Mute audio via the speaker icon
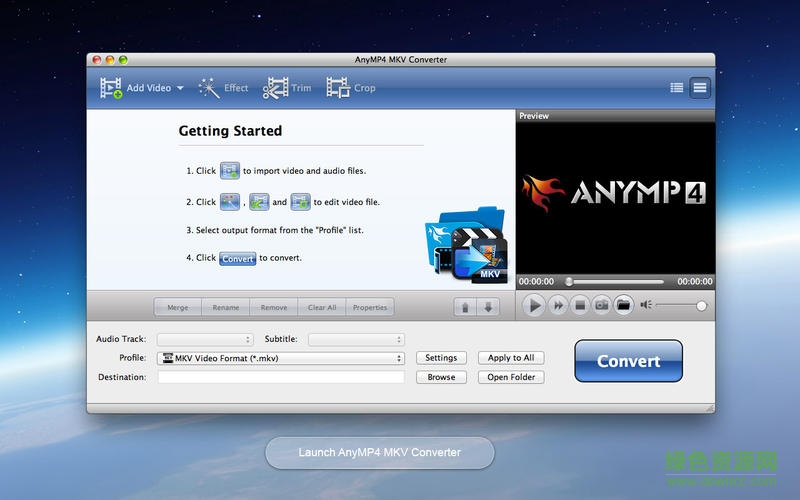The width and height of the screenshot is (800, 500). [x=646, y=306]
